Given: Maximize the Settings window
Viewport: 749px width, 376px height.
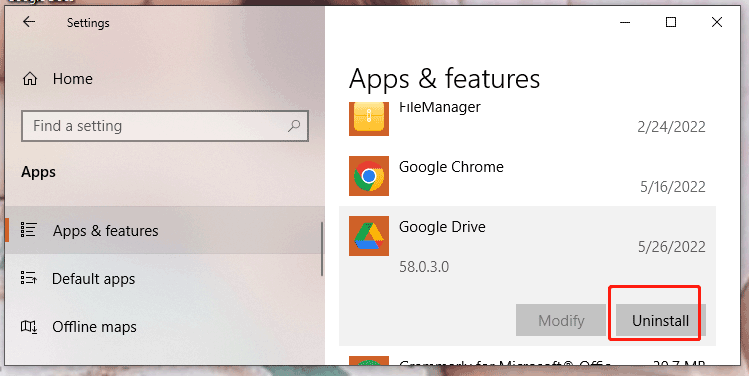Looking at the screenshot, I should click(671, 22).
